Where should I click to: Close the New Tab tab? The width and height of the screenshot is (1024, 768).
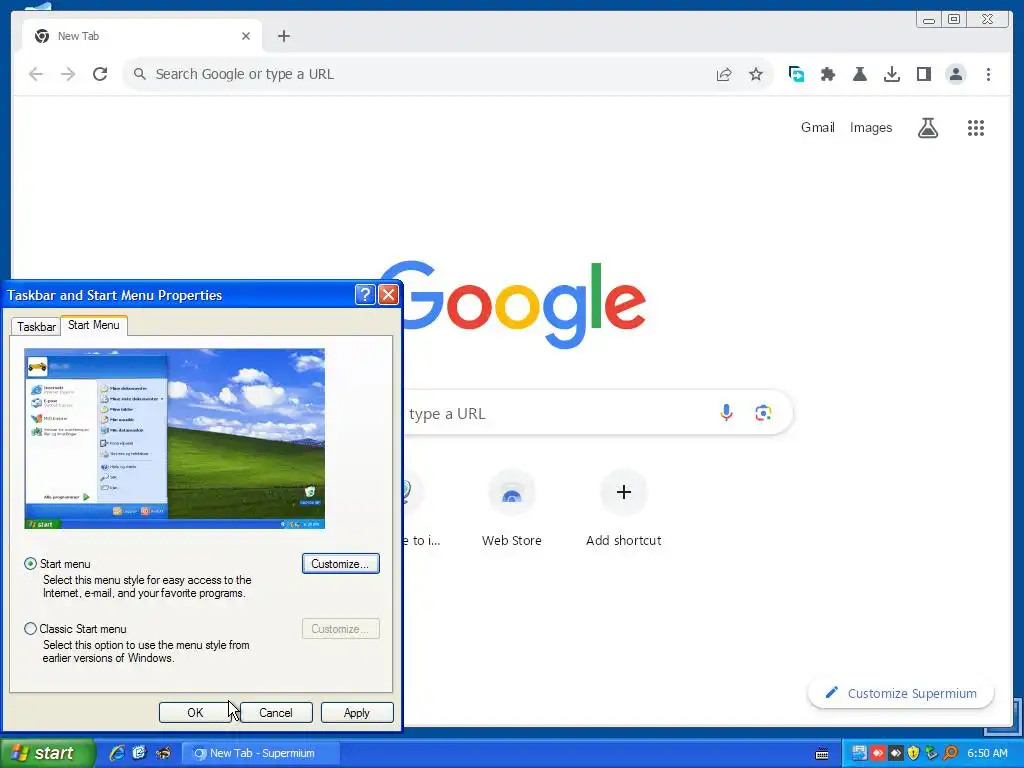click(x=246, y=36)
